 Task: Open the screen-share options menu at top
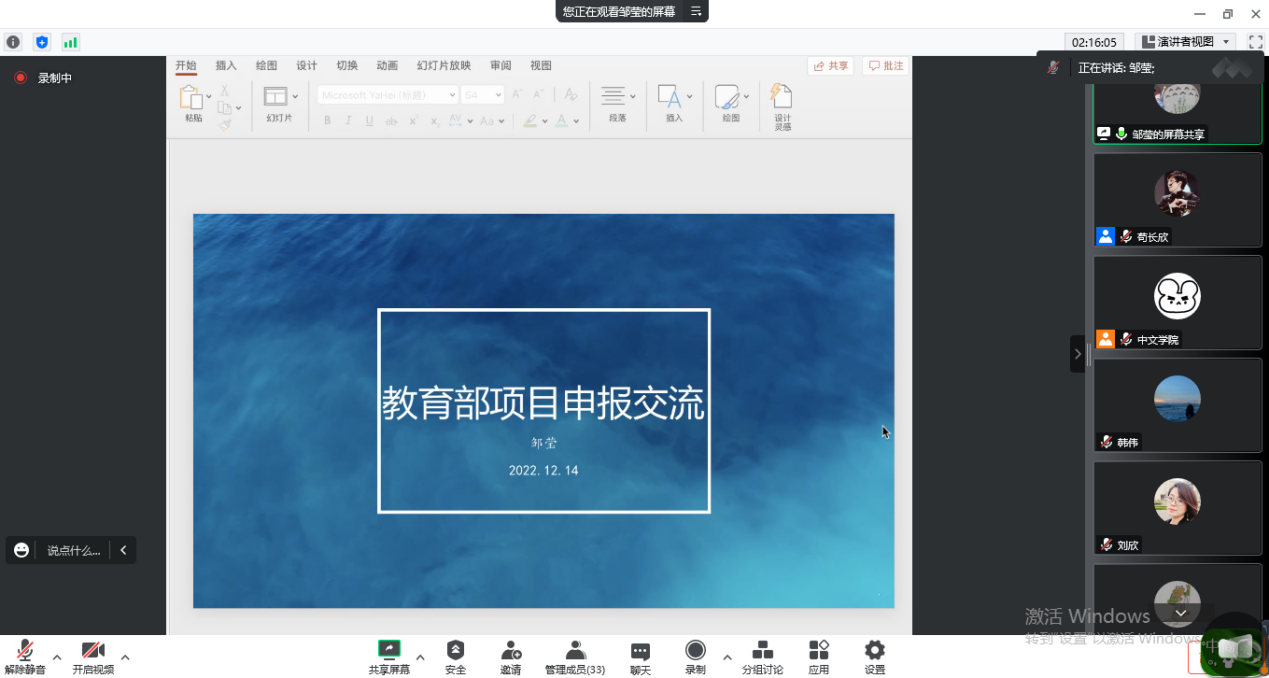696,12
